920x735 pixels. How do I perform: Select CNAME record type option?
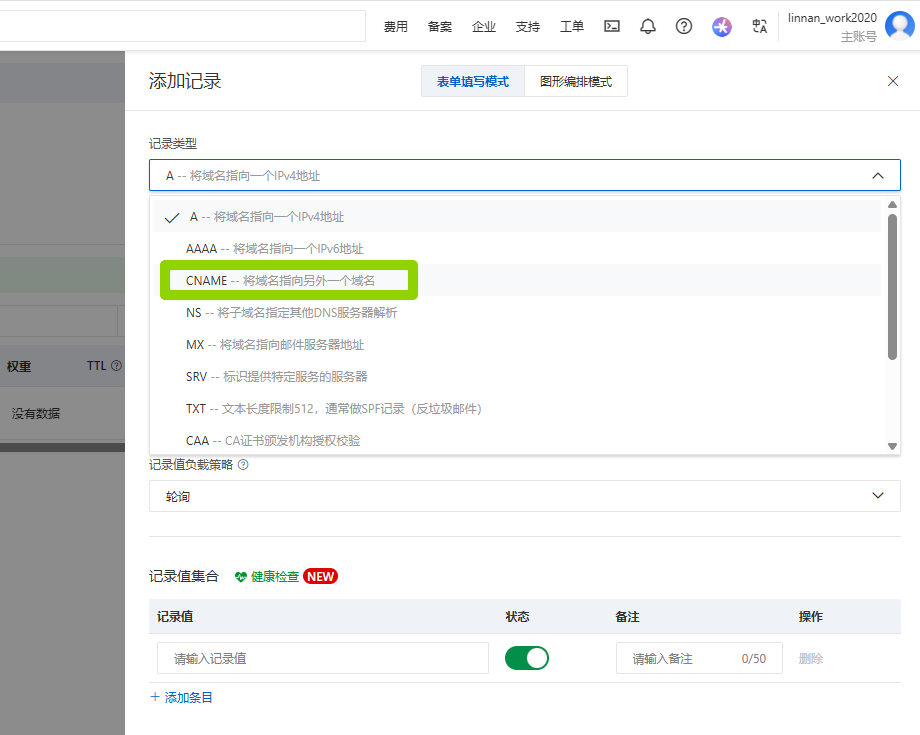pos(288,281)
